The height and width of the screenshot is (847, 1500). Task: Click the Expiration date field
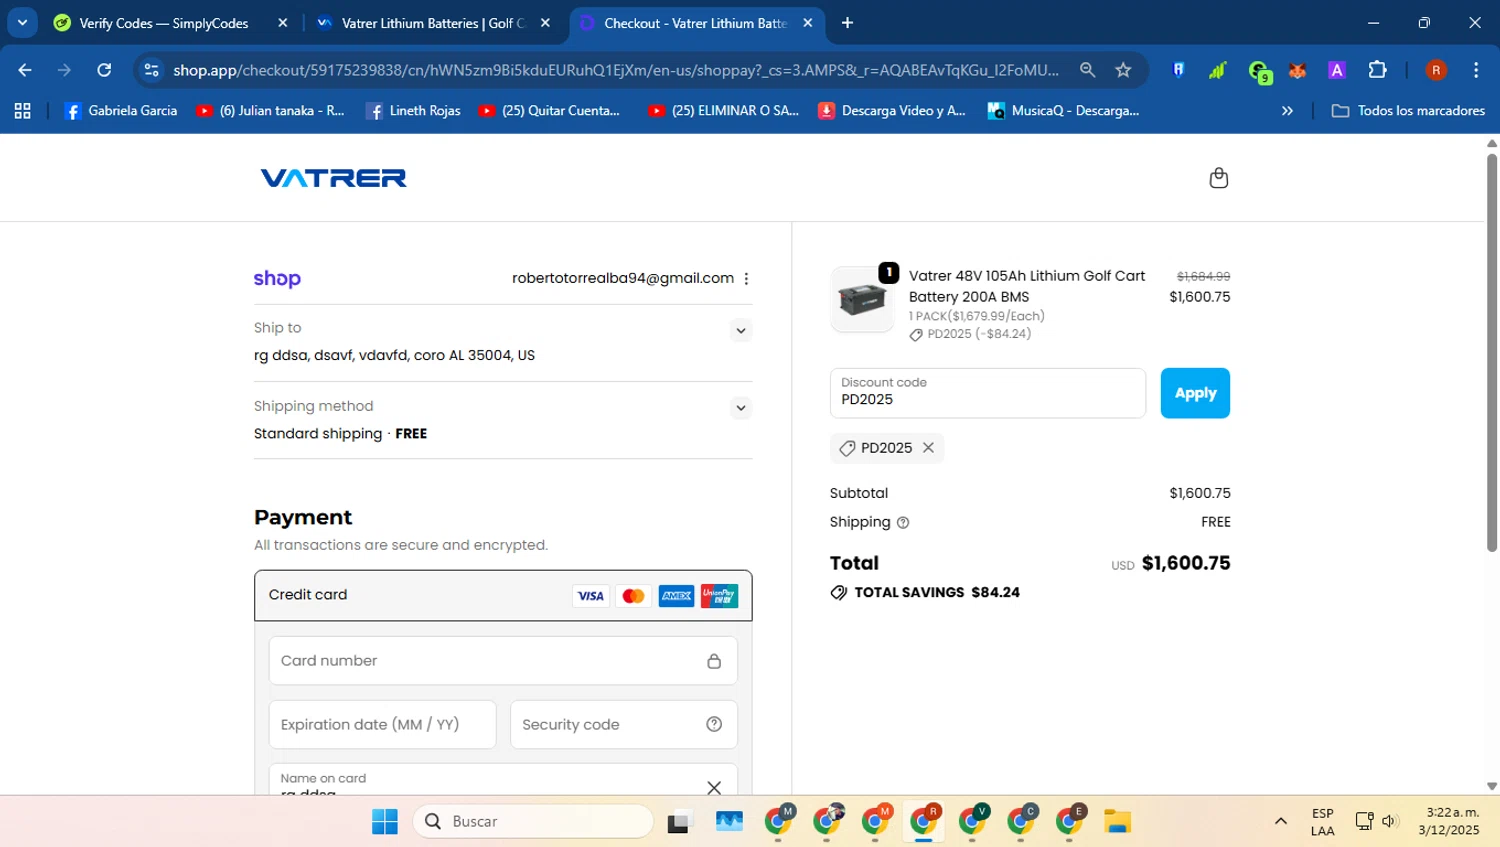click(x=382, y=725)
